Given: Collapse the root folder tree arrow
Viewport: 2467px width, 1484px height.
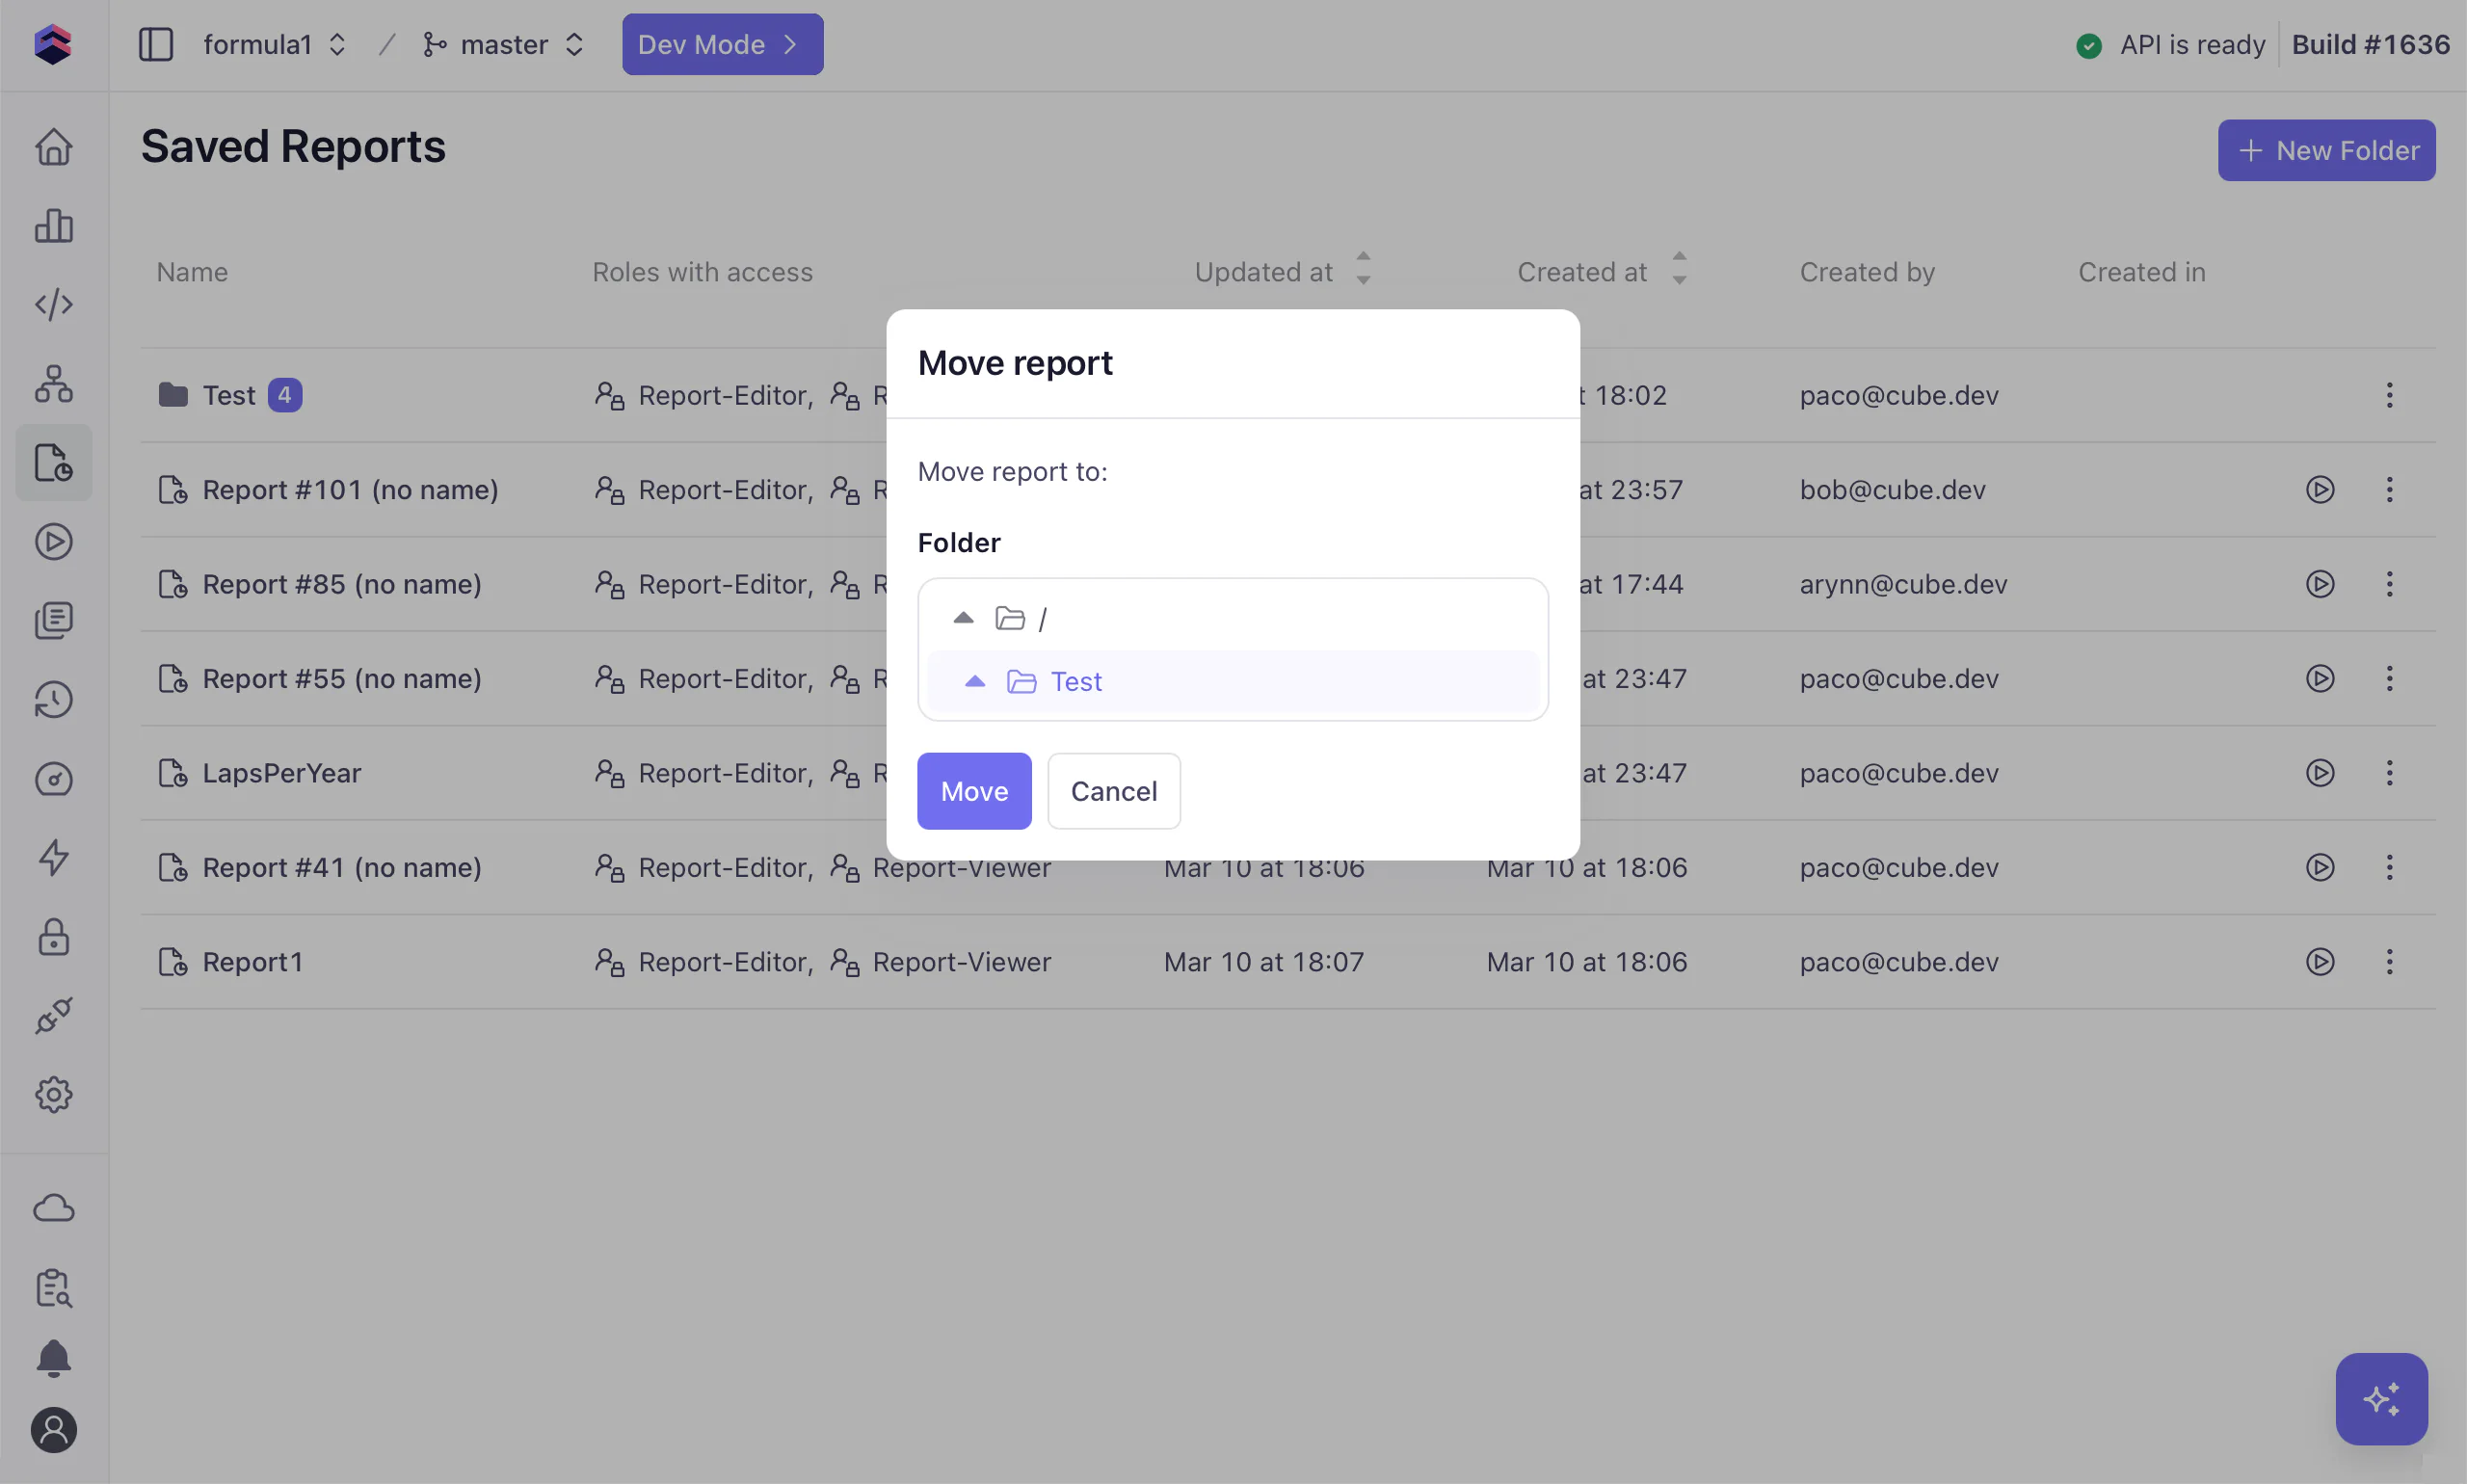Looking at the screenshot, I should pyautogui.click(x=963, y=619).
